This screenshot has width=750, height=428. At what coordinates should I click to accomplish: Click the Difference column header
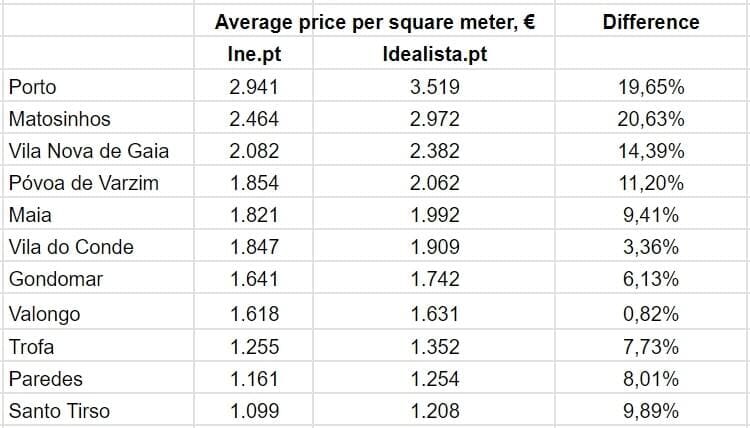click(651, 22)
